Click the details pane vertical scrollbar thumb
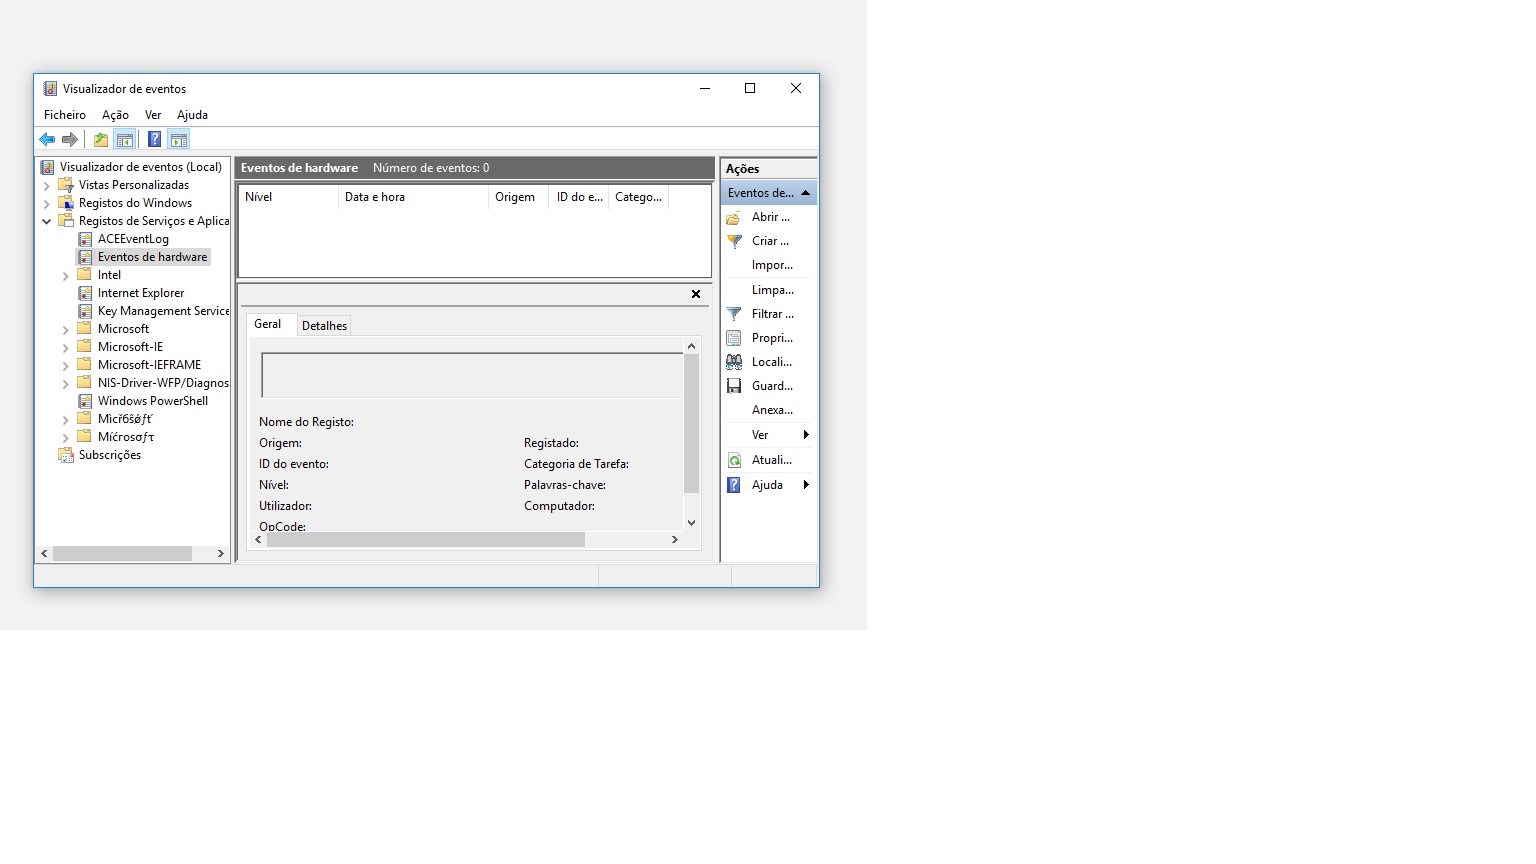1536x864 pixels. (691, 424)
